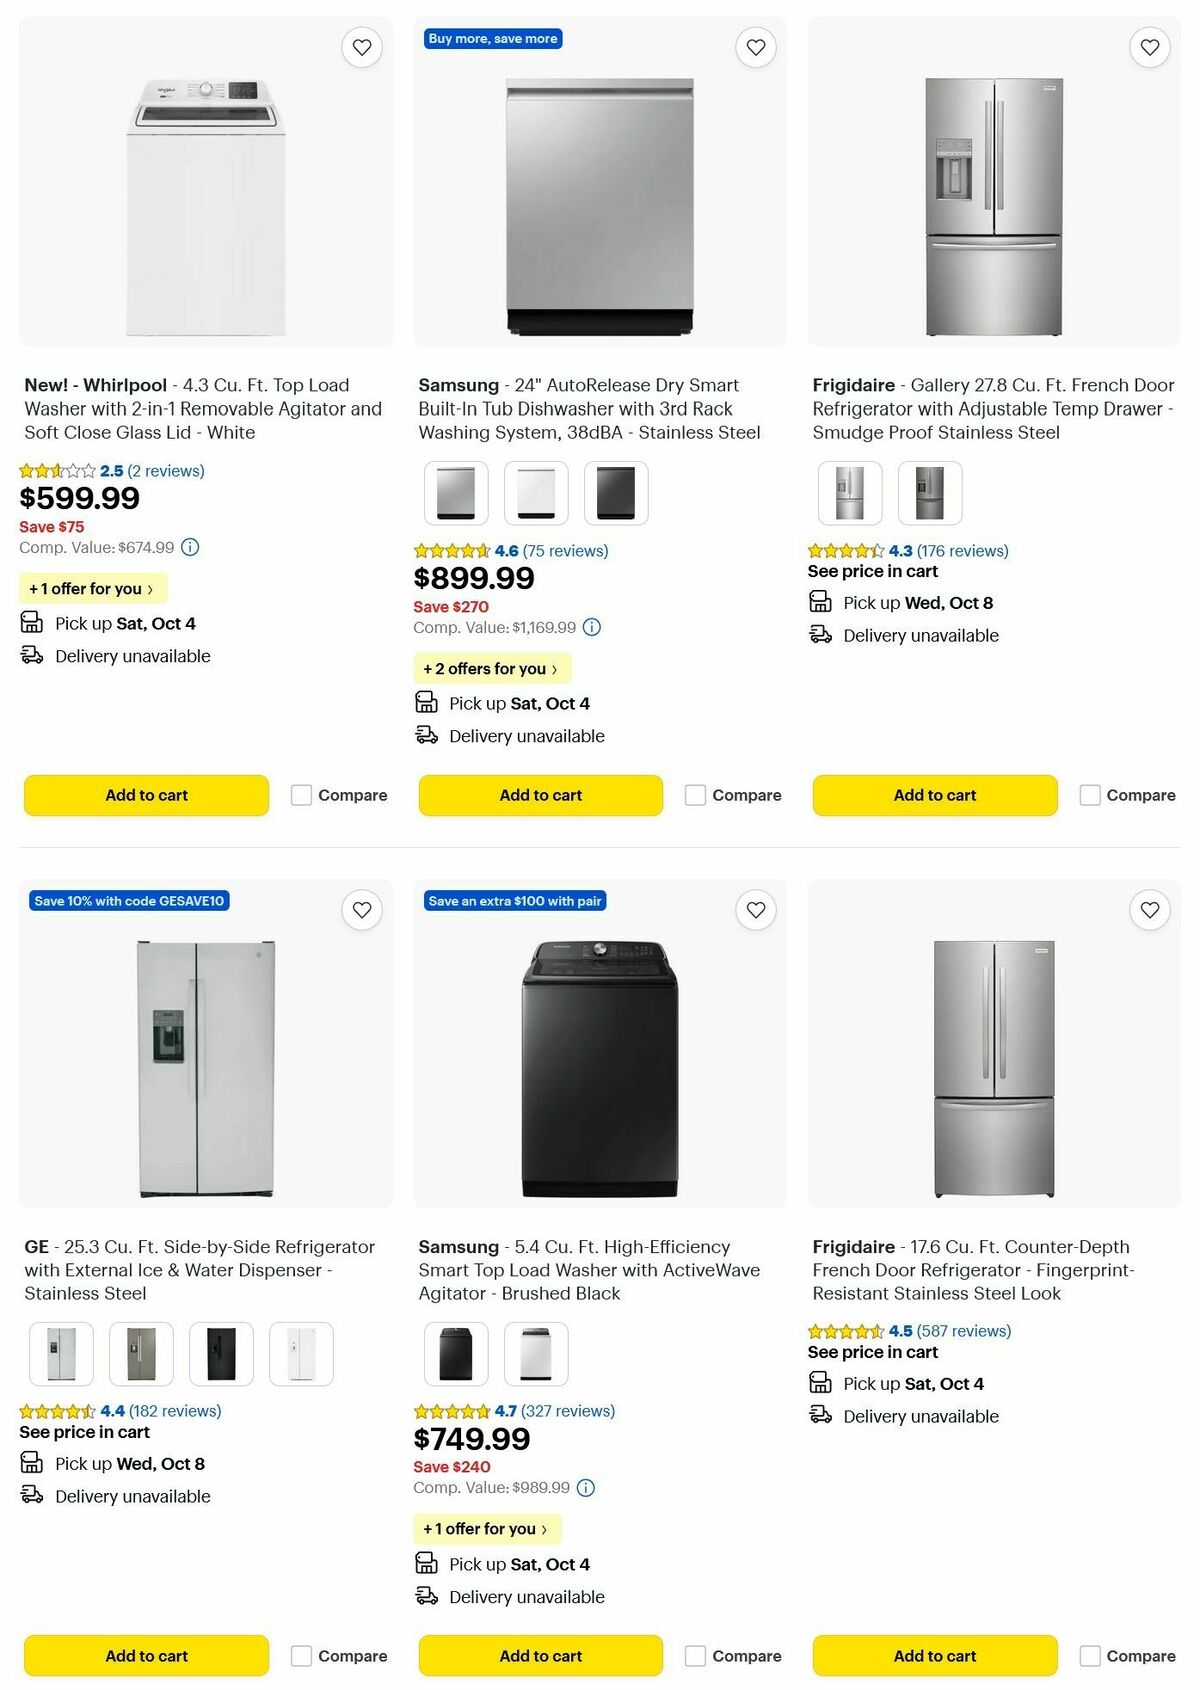
Task: Click the heart icon on the GE refrigerator
Action: click(x=362, y=910)
